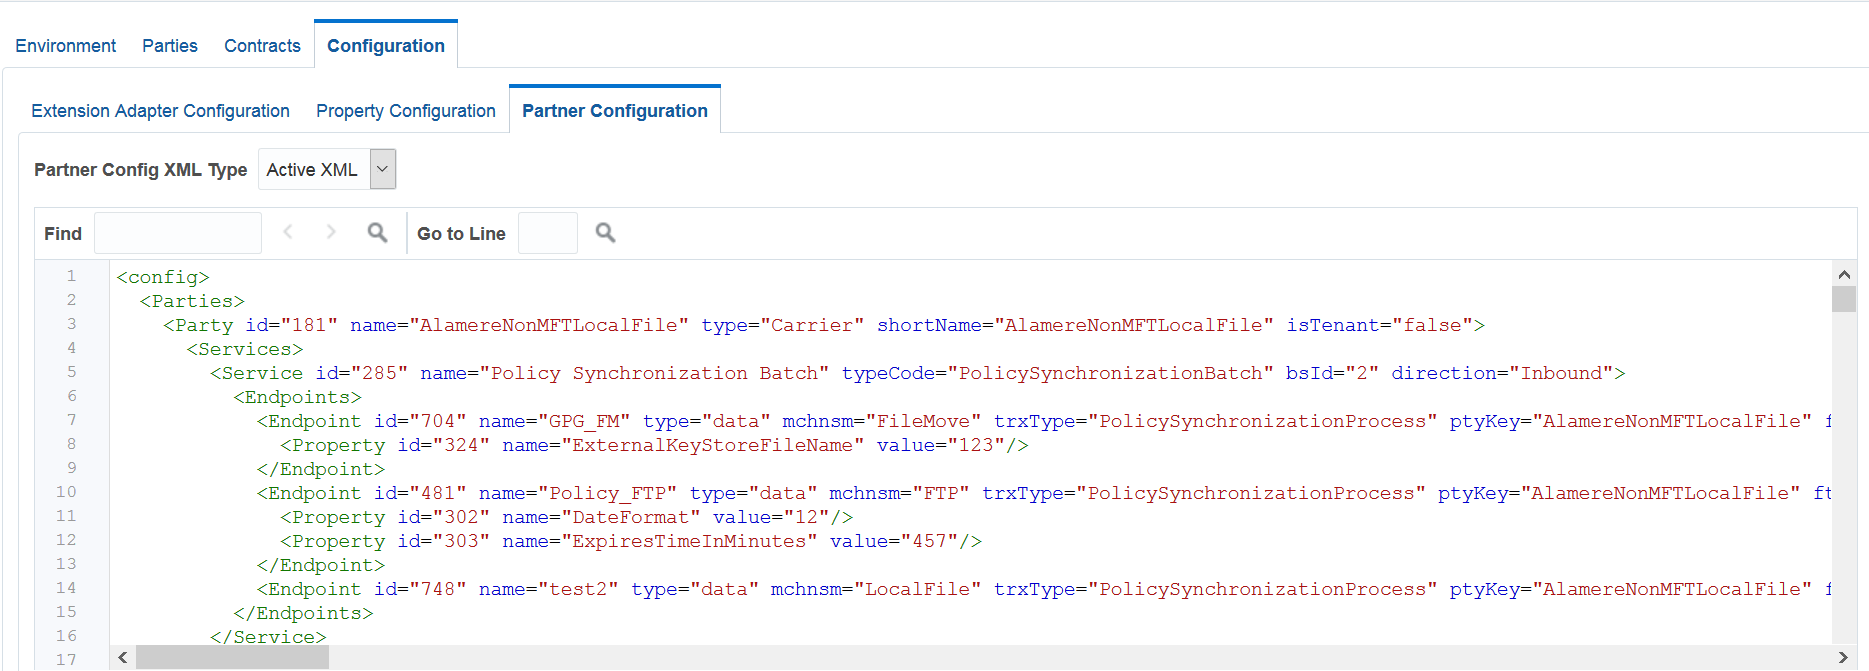The height and width of the screenshot is (671, 1869).
Task: Click the dropdown arrow next to Active XML
Action: pyautogui.click(x=381, y=168)
